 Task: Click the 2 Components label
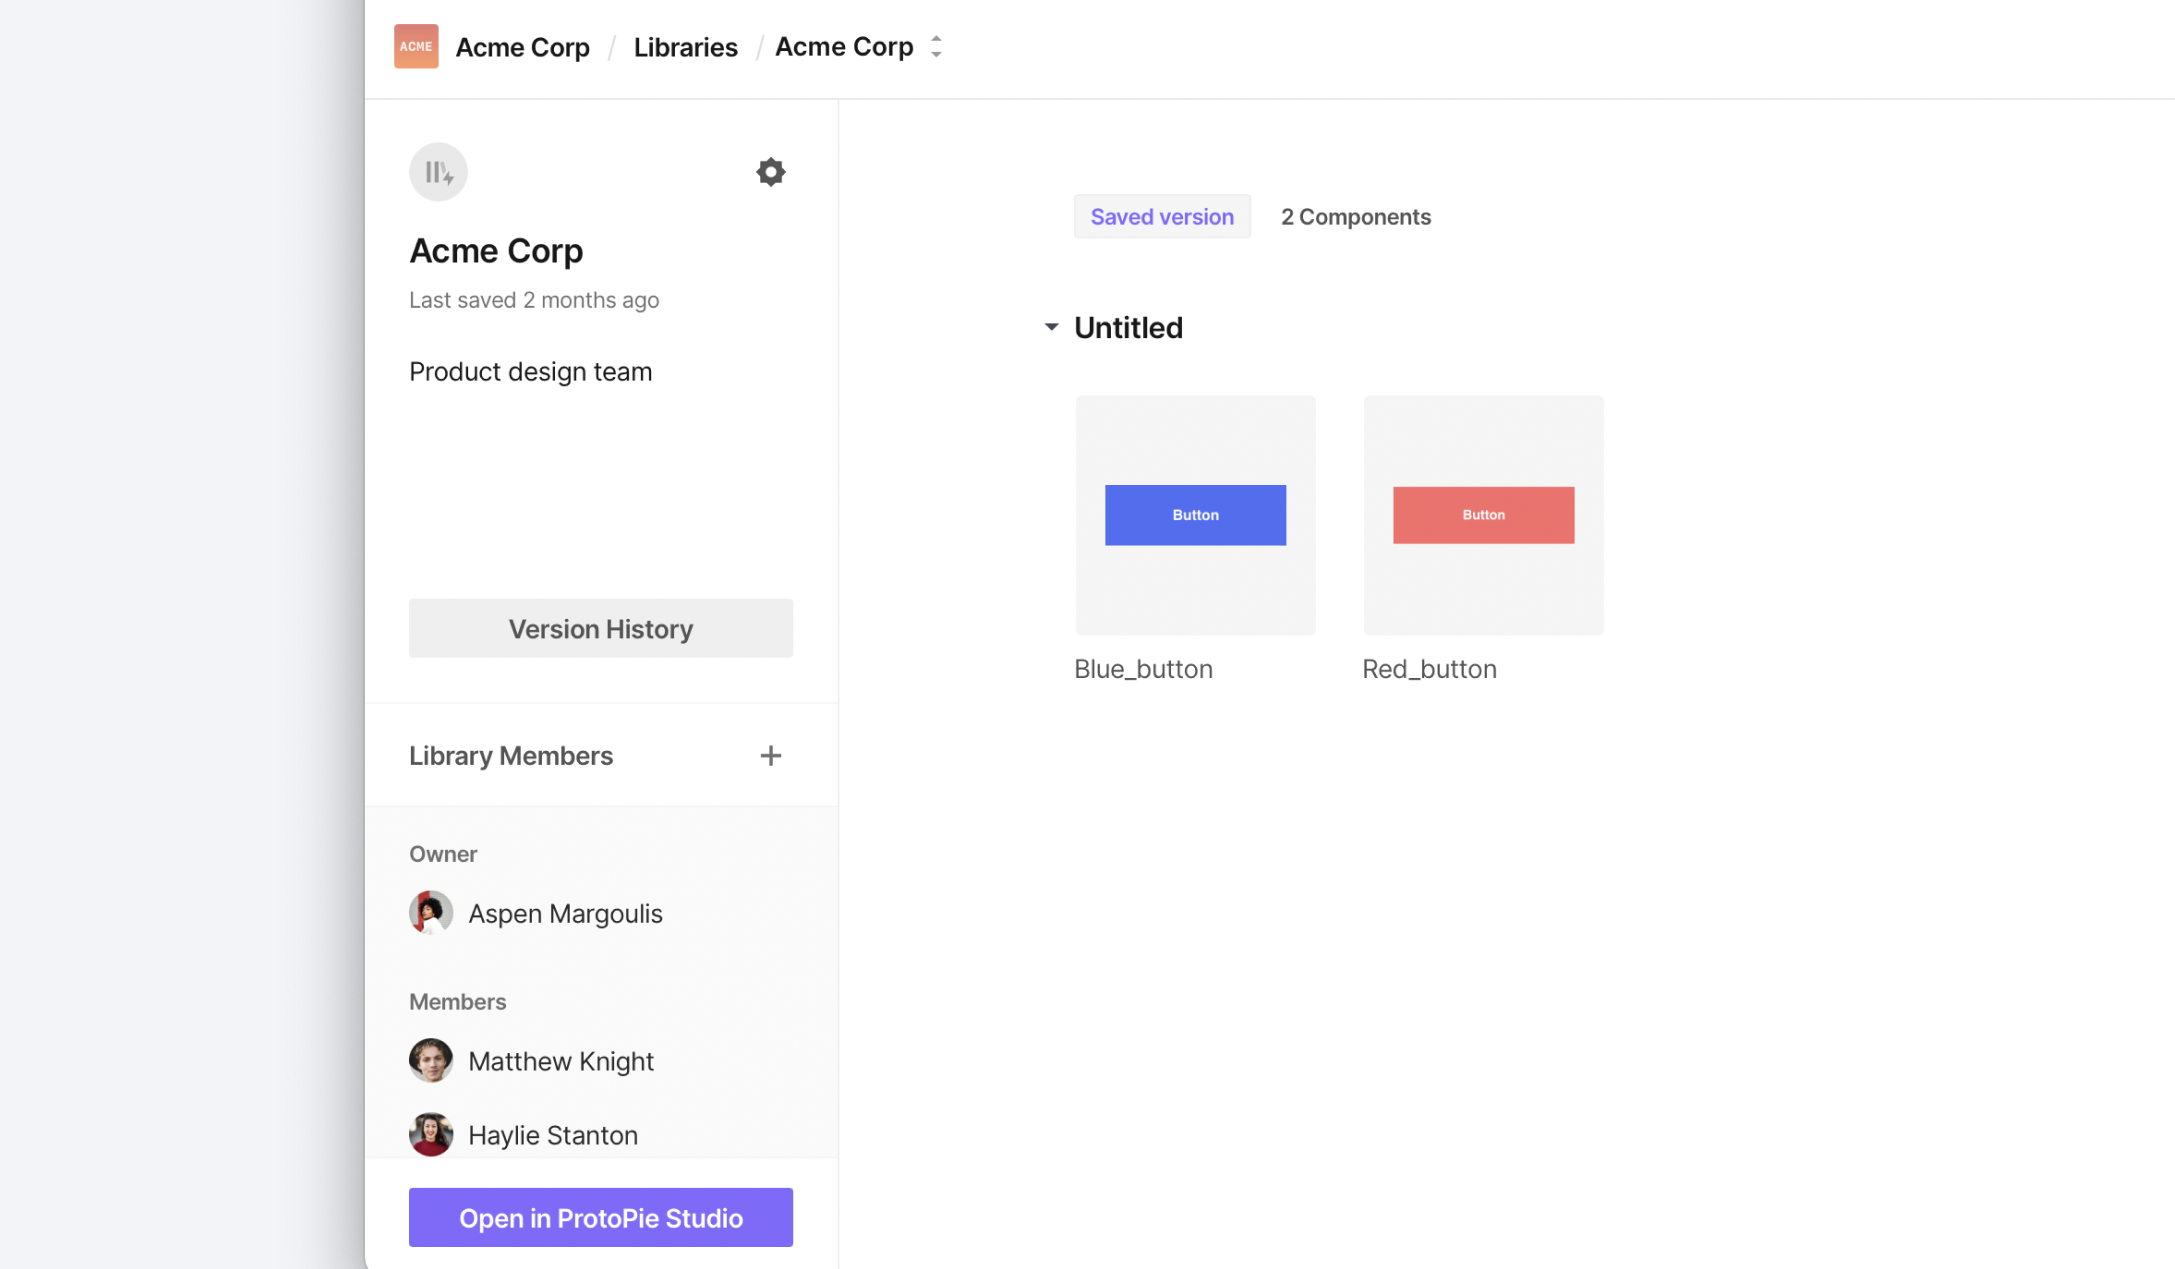1355,217
